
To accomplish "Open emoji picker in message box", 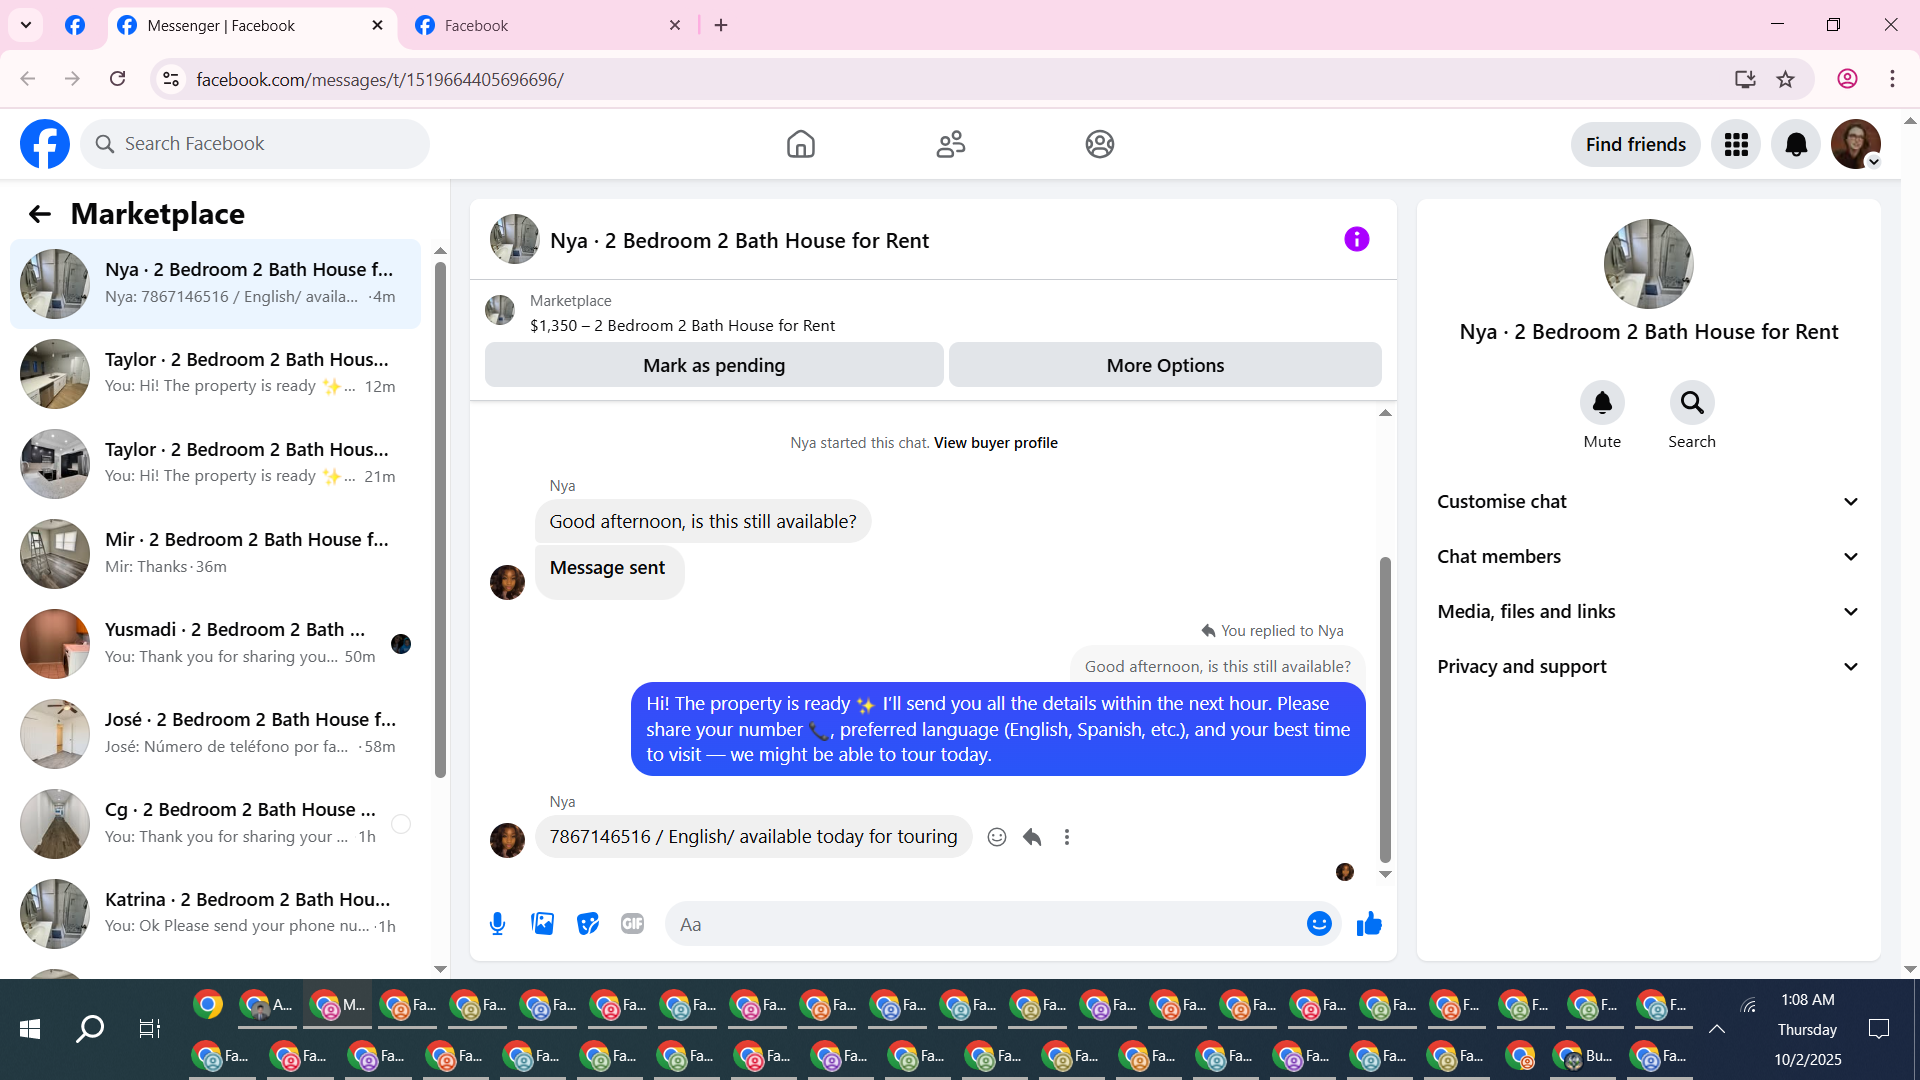I will pyautogui.click(x=1319, y=924).
